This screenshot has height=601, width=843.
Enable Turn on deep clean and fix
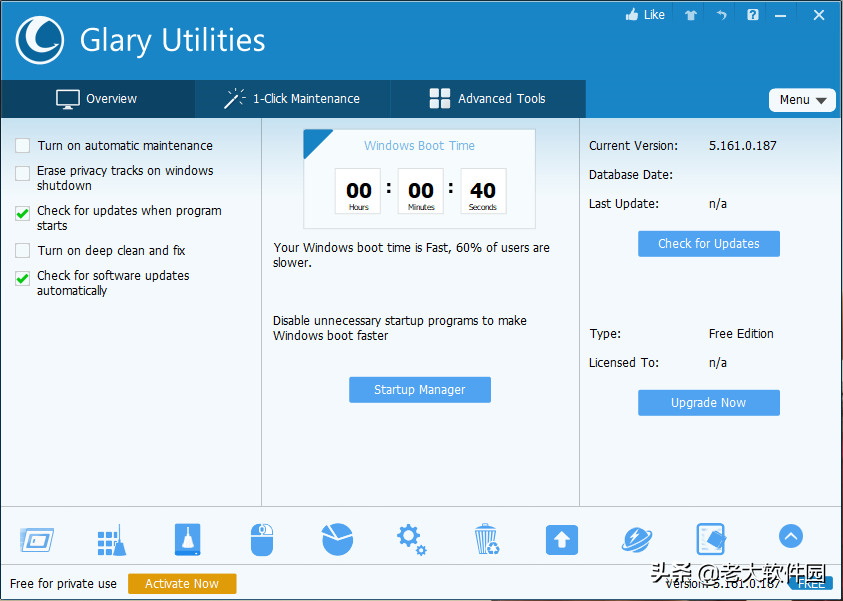point(22,251)
